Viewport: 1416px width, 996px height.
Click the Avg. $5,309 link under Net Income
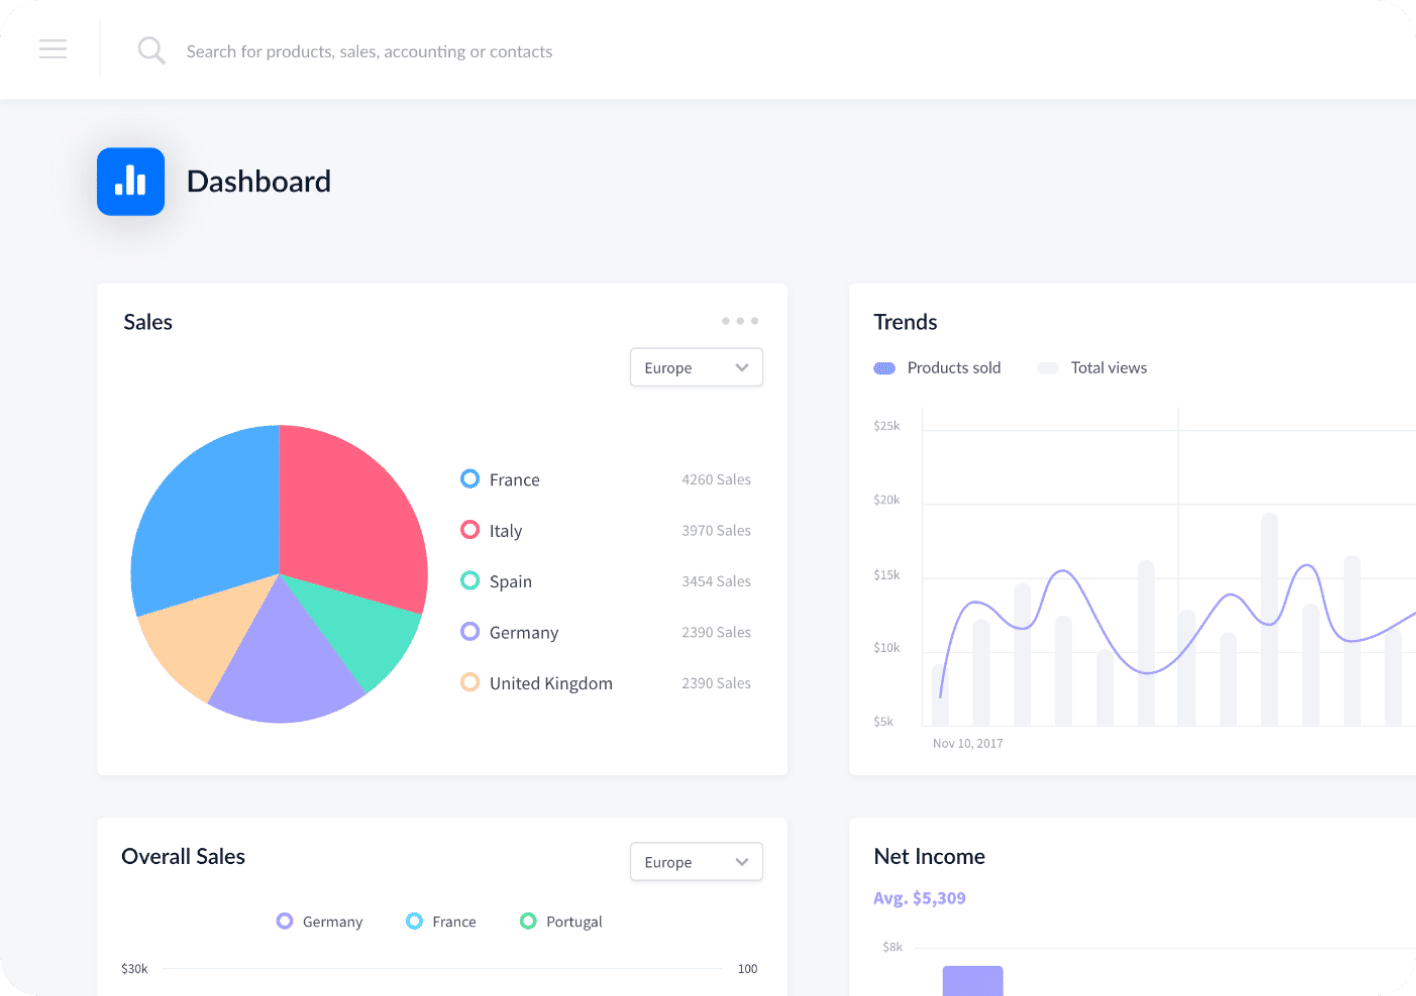(x=919, y=898)
